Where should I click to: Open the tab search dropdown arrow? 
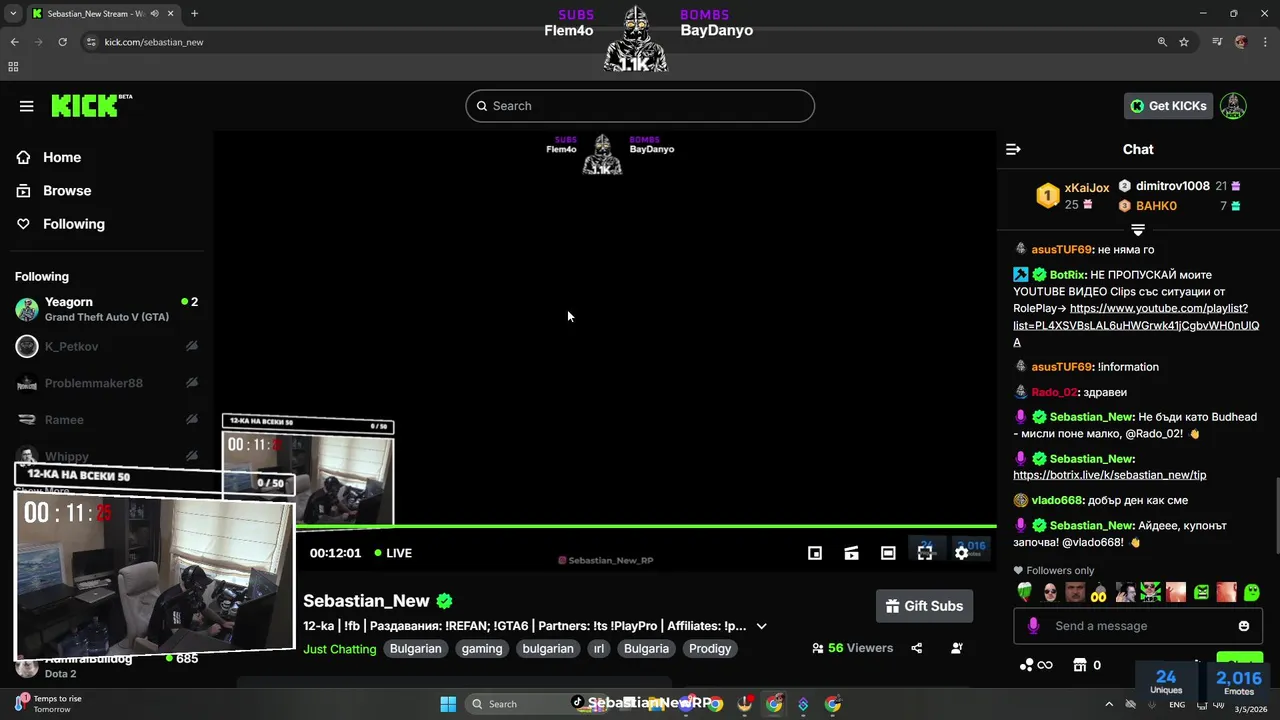pos(13,14)
